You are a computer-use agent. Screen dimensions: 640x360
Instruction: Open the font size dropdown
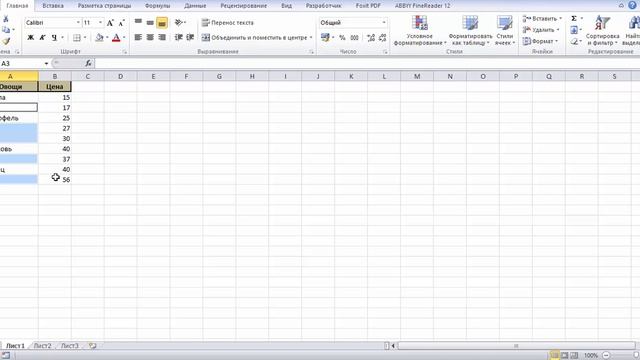(x=100, y=23)
